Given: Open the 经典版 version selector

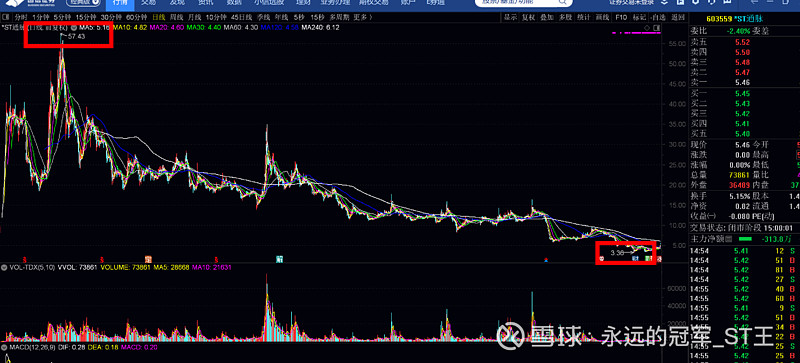Looking at the screenshot, I should [x=81, y=2].
